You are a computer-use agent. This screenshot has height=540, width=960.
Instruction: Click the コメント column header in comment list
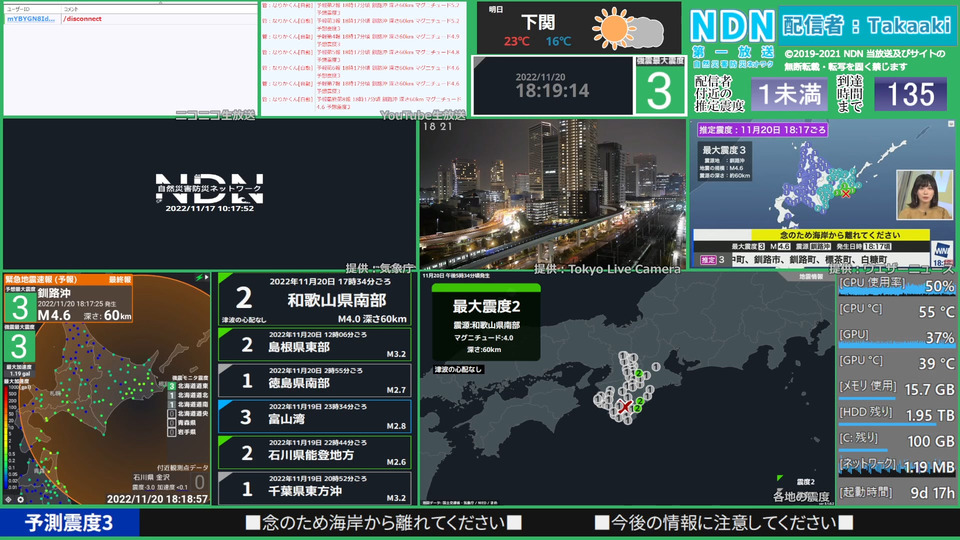71,9
